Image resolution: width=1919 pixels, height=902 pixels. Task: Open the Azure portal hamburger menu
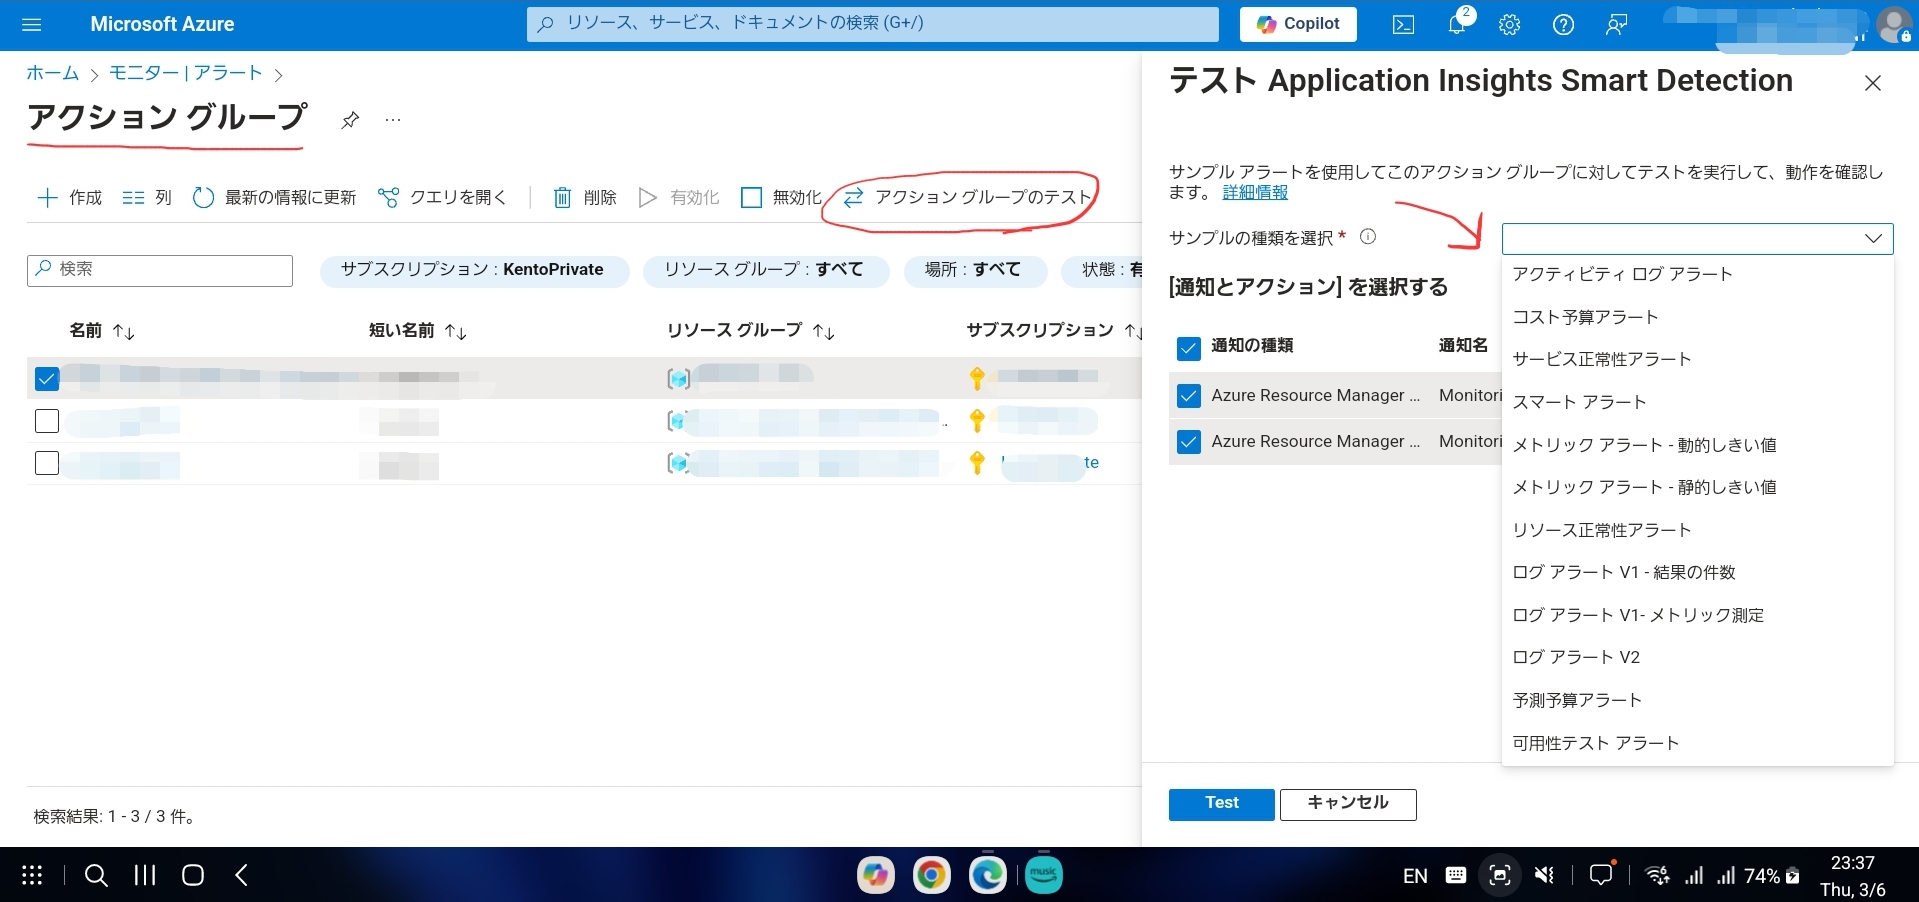pos(32,25)
